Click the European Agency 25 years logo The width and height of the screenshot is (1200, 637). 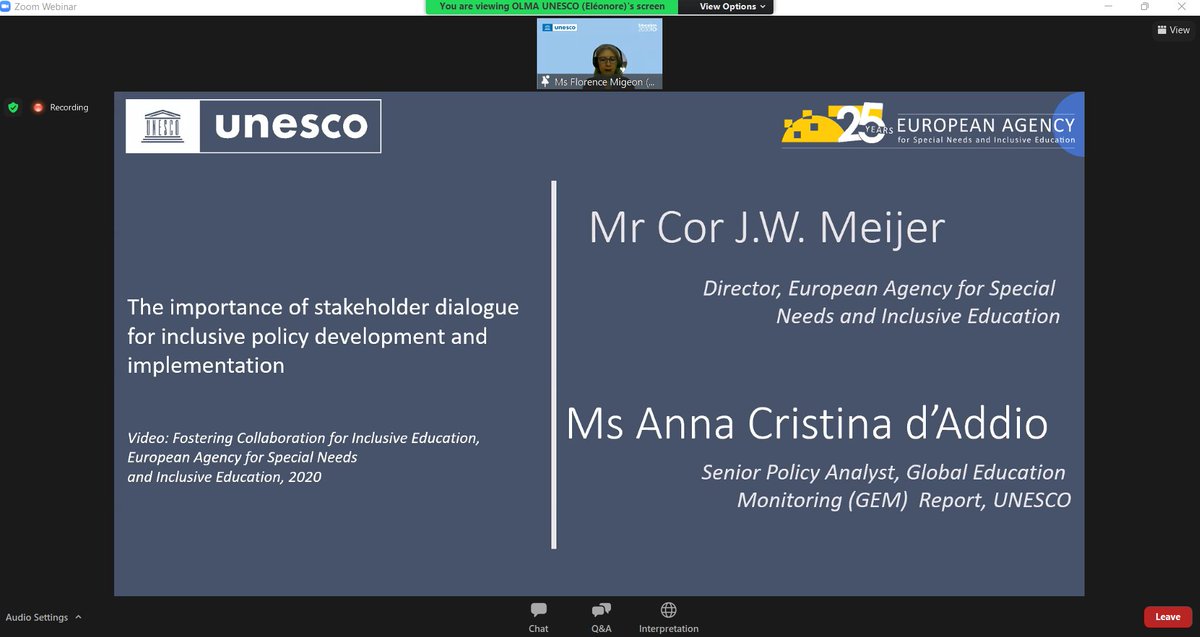[x=928, y=128]
